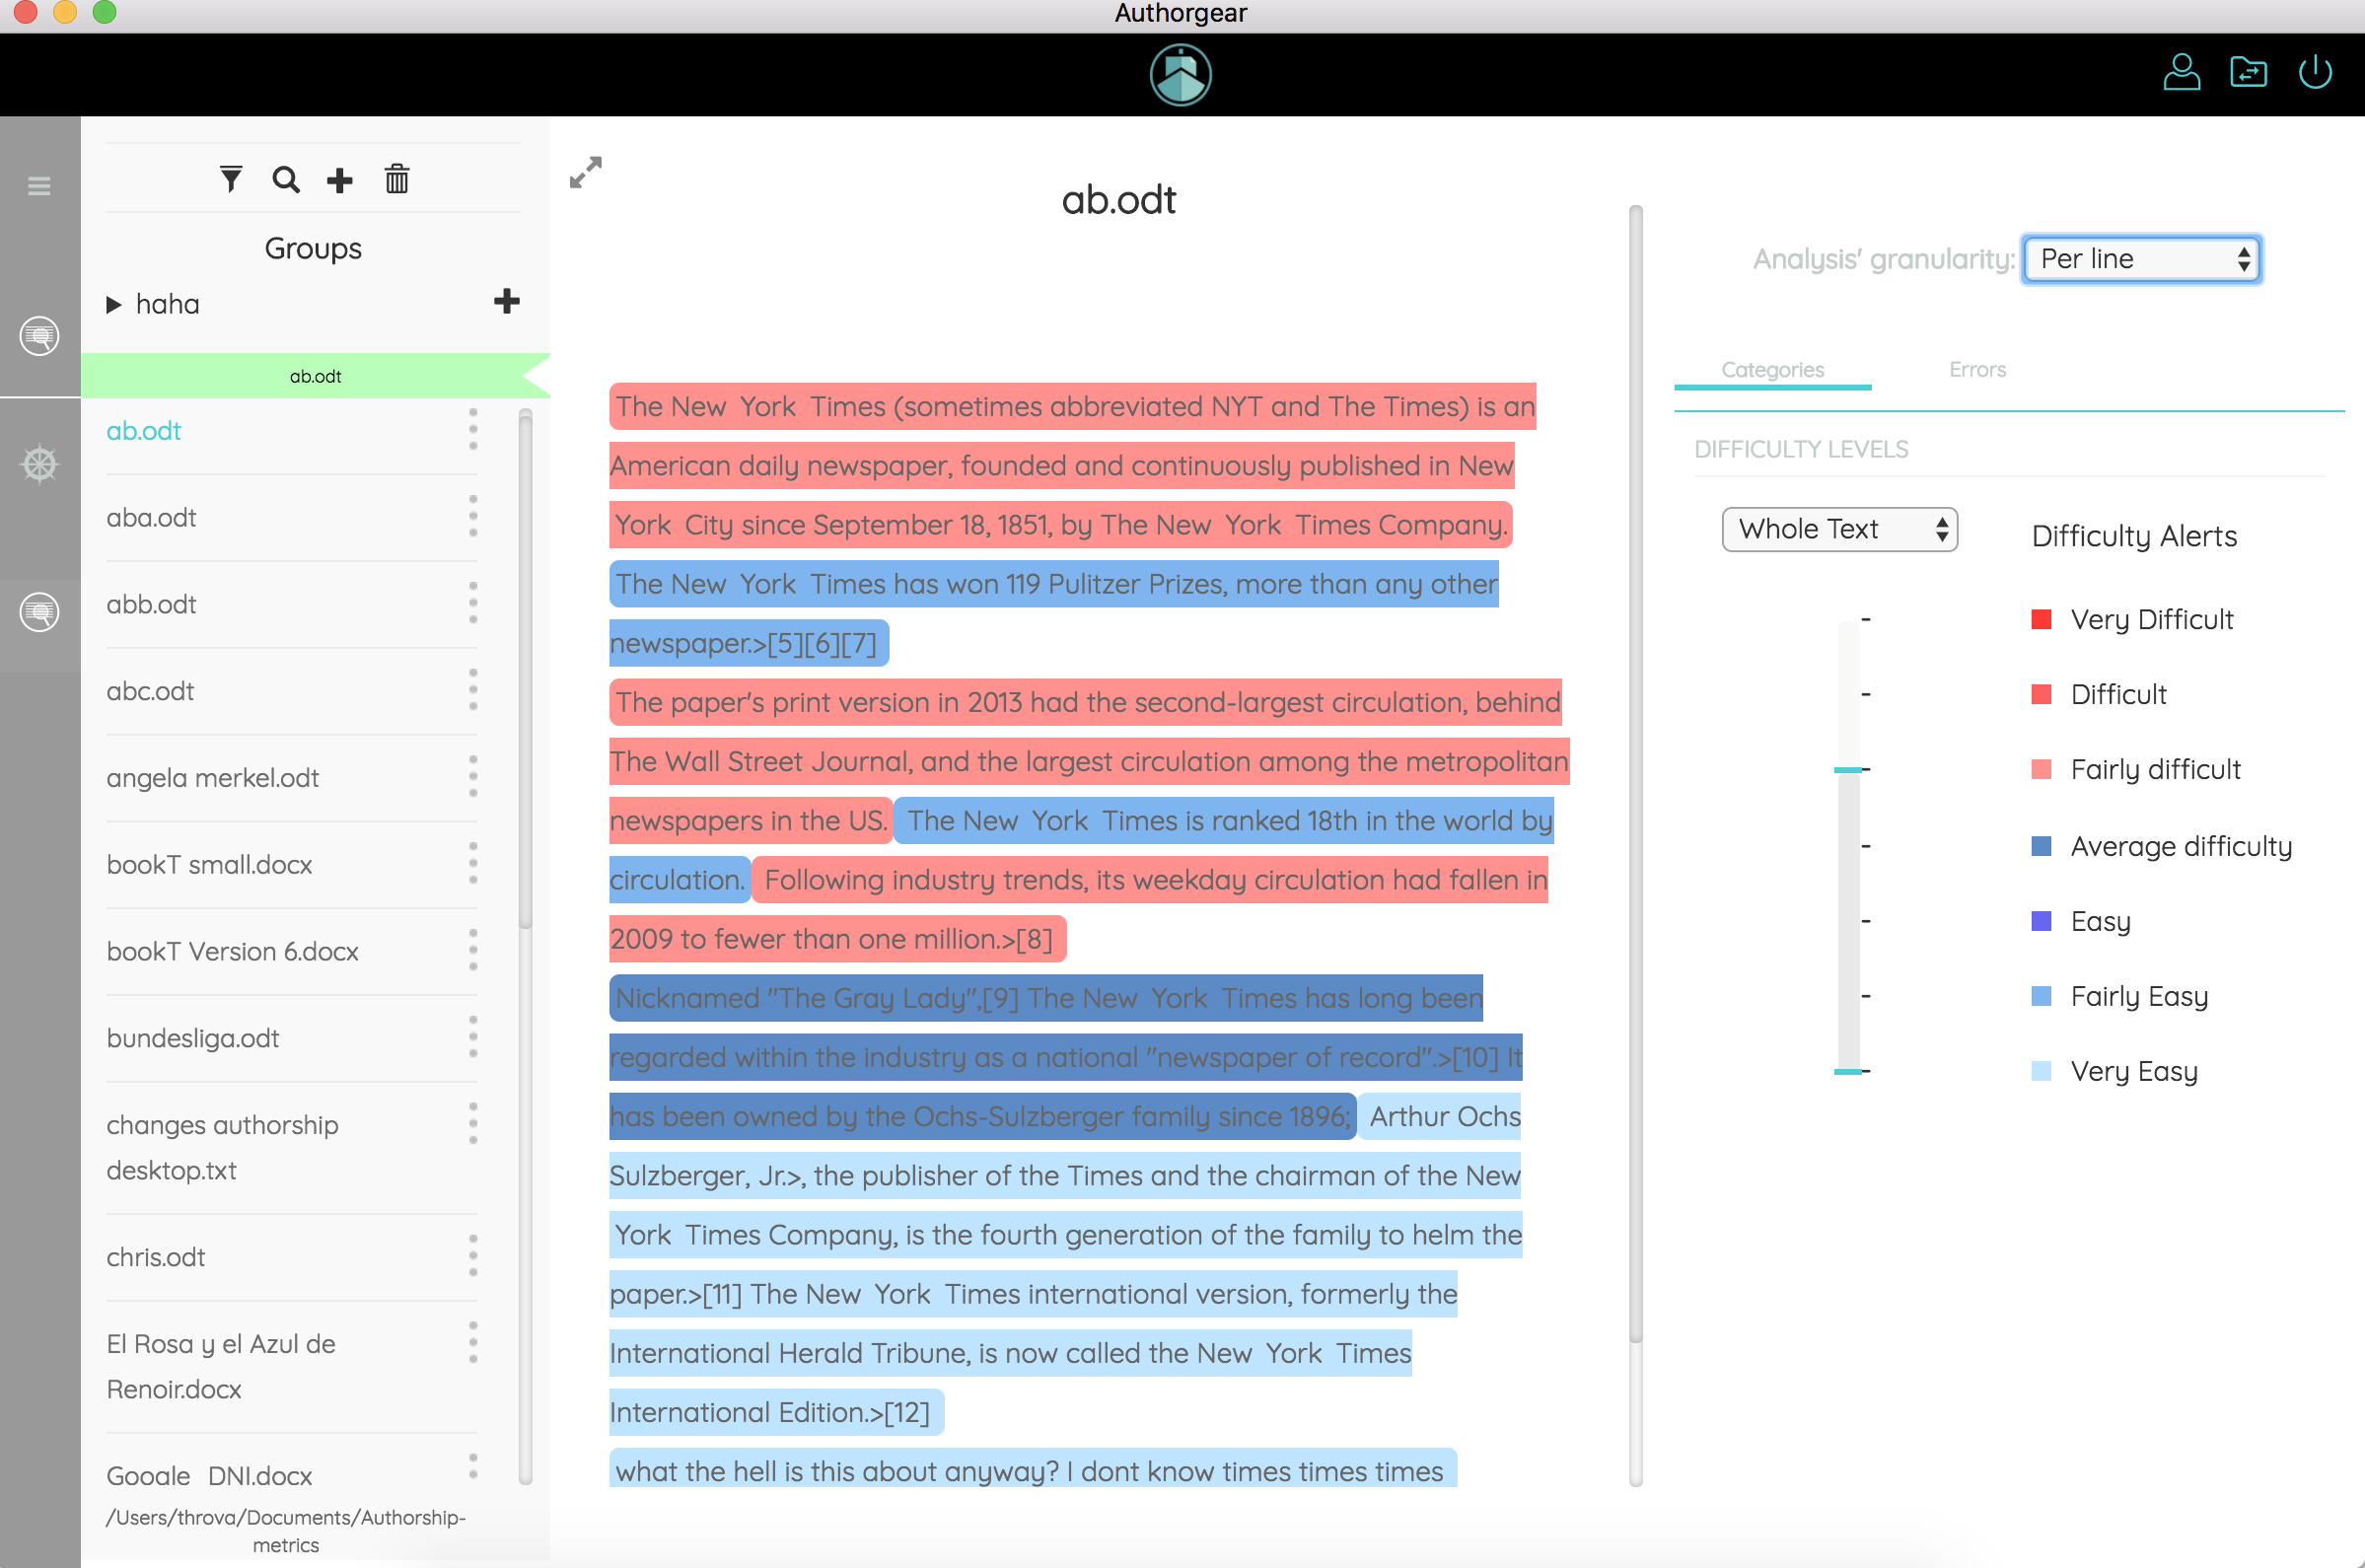
Task: Open bookT Version 6.docx document
Action: 232,951
